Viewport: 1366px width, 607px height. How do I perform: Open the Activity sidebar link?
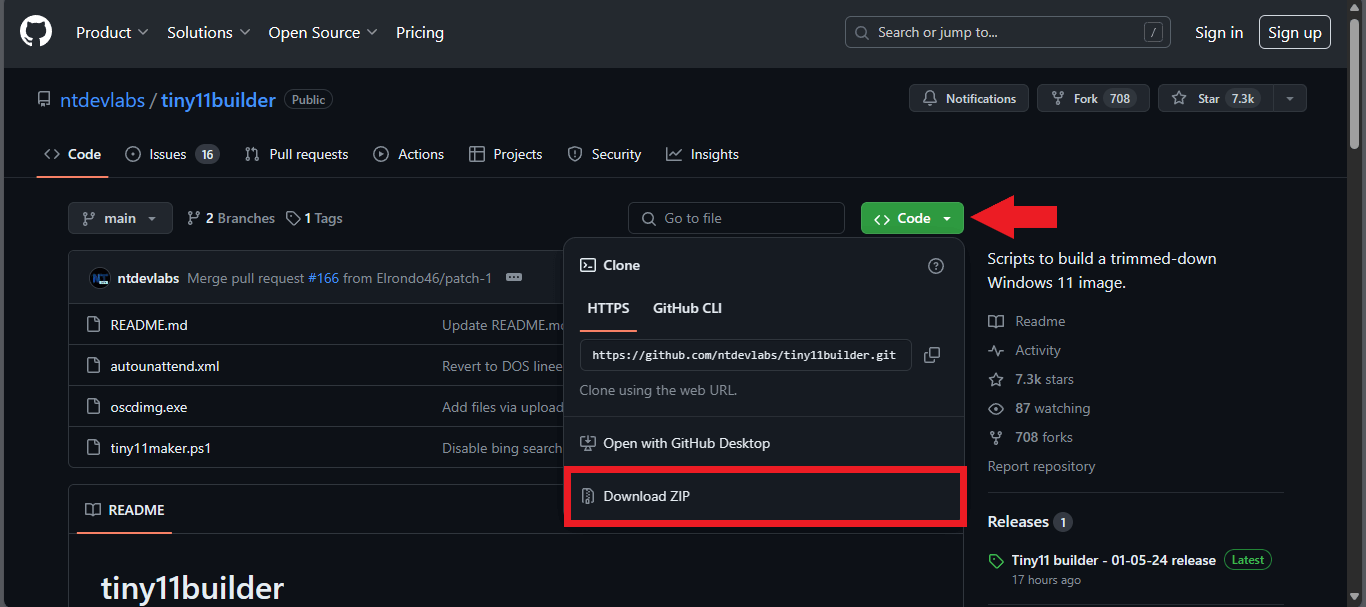(x=1024, y=350)
